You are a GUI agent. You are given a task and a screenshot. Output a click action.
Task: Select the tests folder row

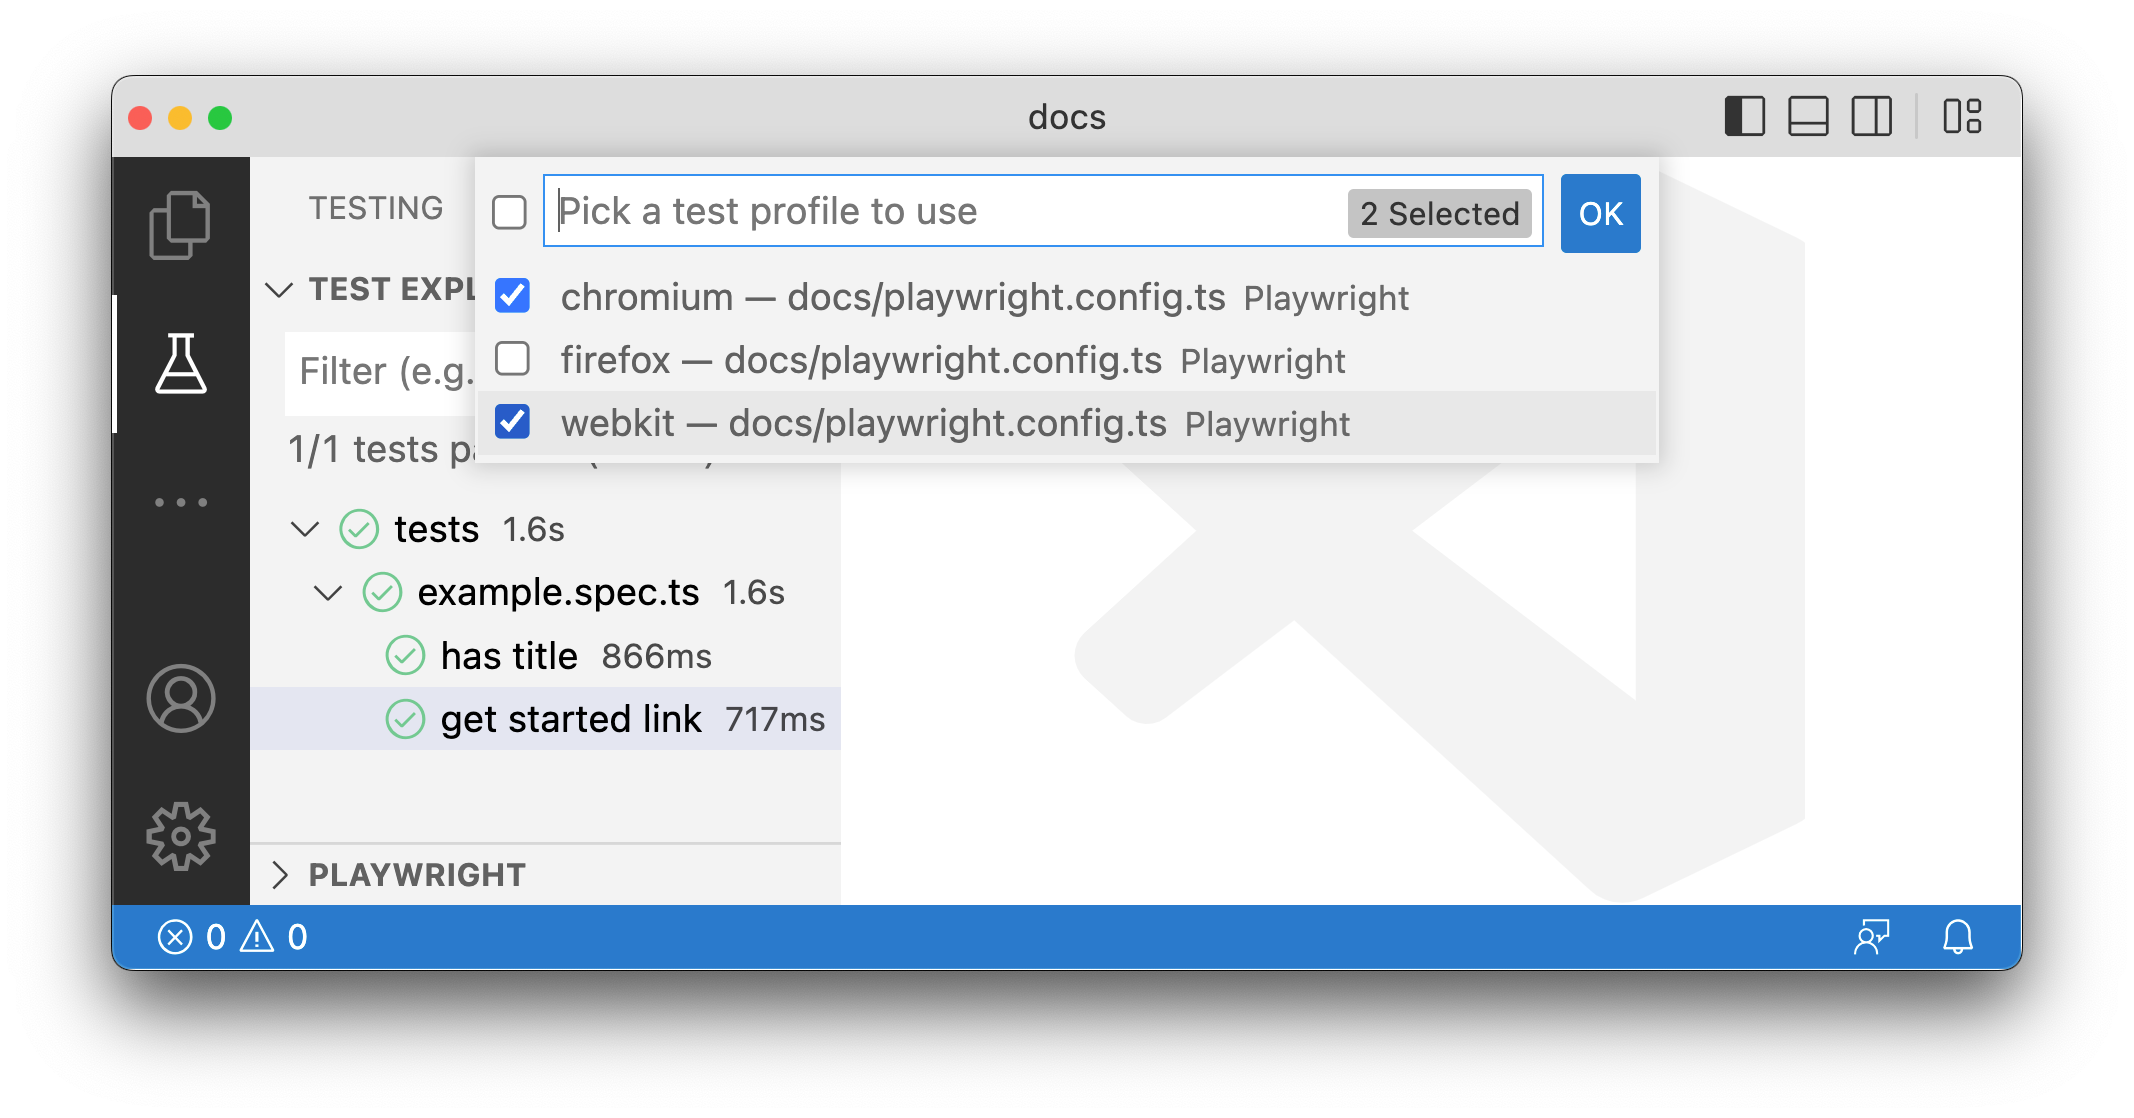545,529
